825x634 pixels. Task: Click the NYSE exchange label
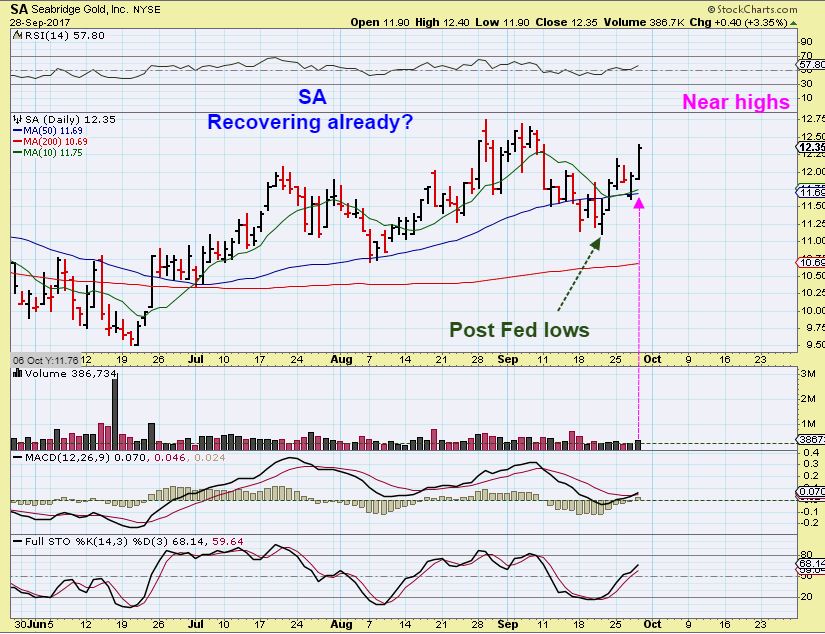point(147,9)
